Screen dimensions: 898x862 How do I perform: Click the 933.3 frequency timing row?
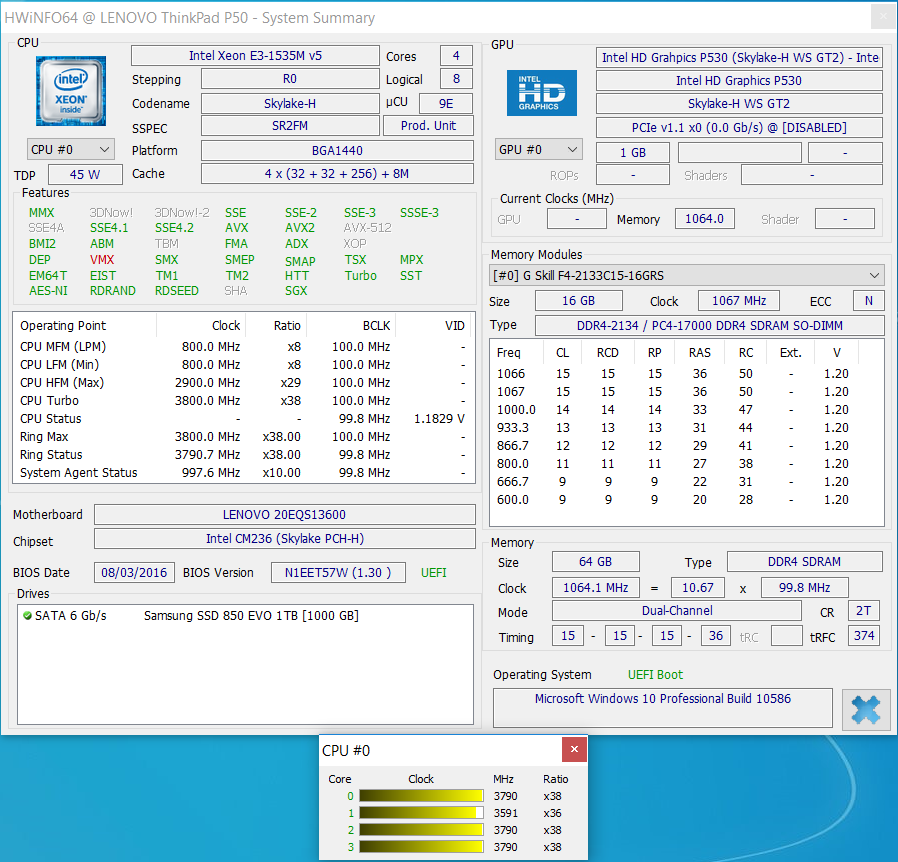[686, 428]
